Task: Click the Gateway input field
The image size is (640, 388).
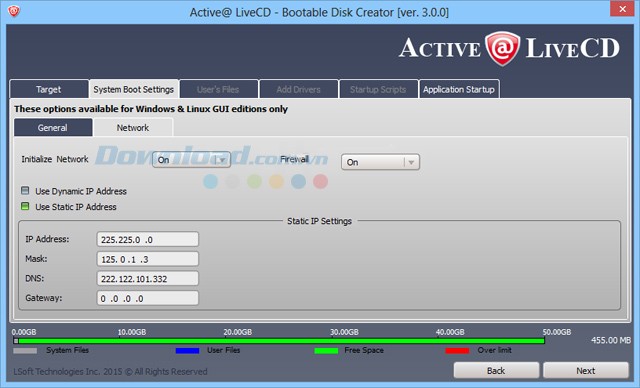Action: coord(148,298)
